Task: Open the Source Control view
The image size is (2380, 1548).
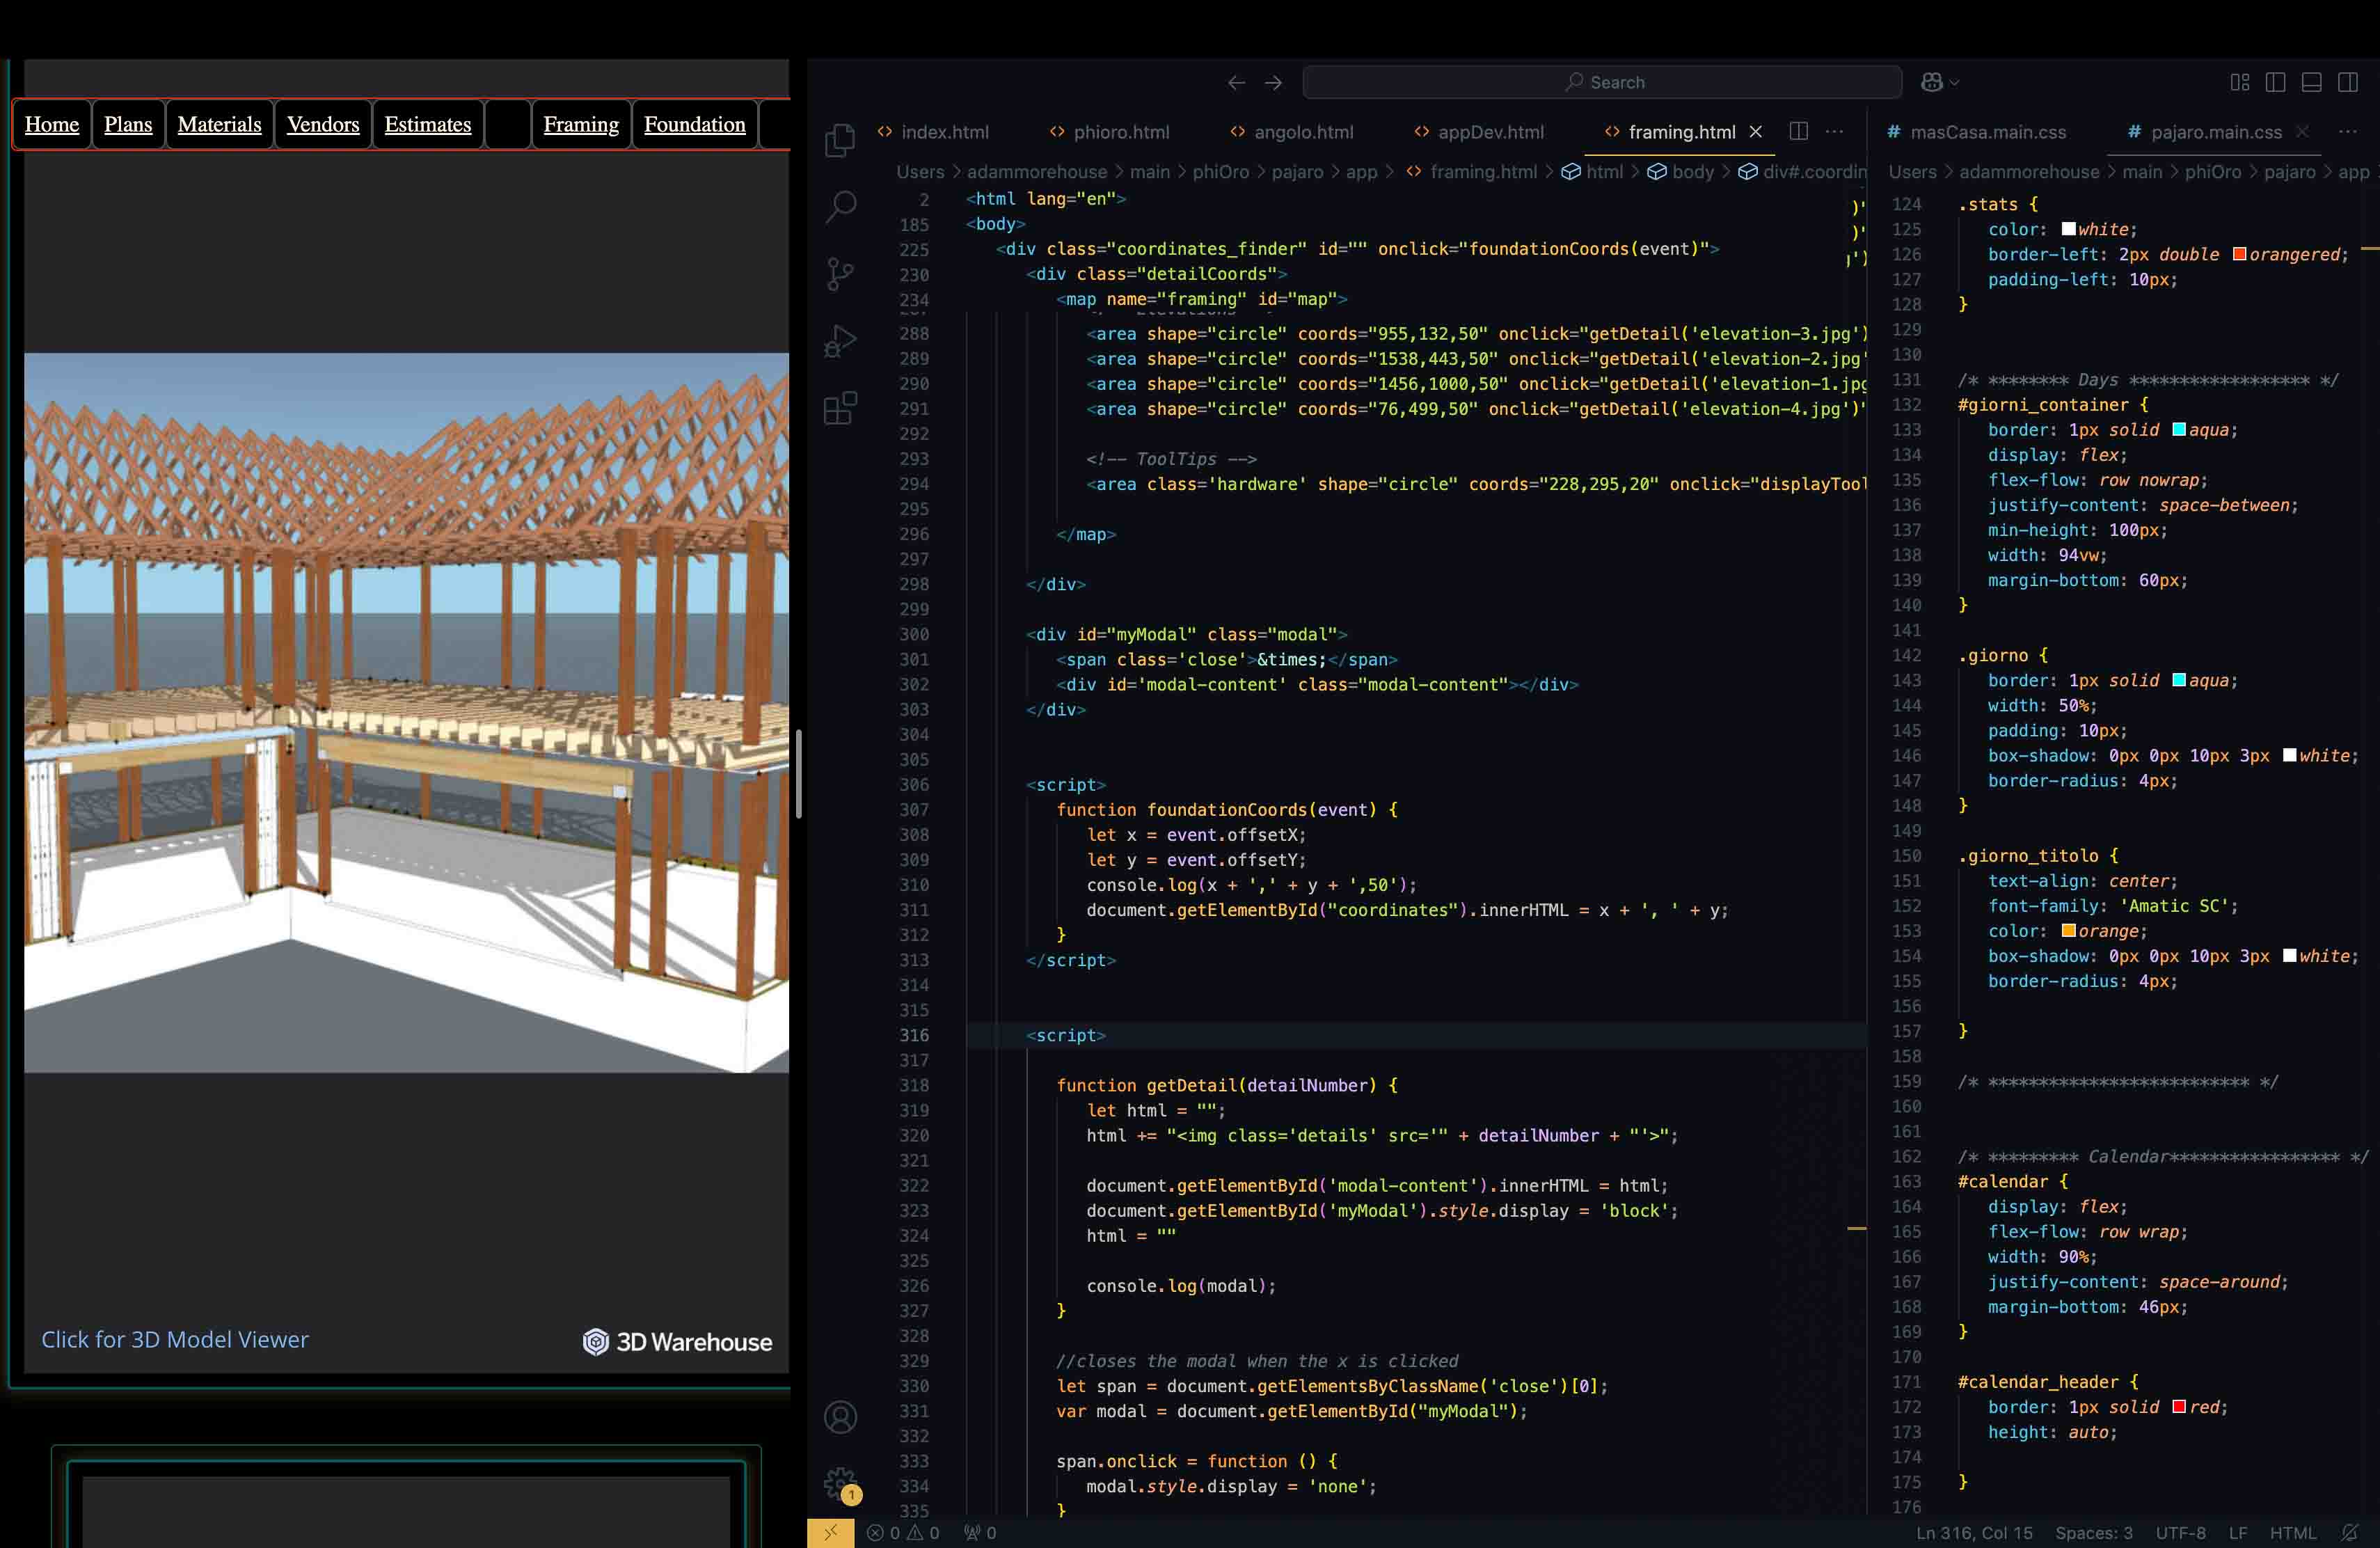Action: [x=840, y=274]
